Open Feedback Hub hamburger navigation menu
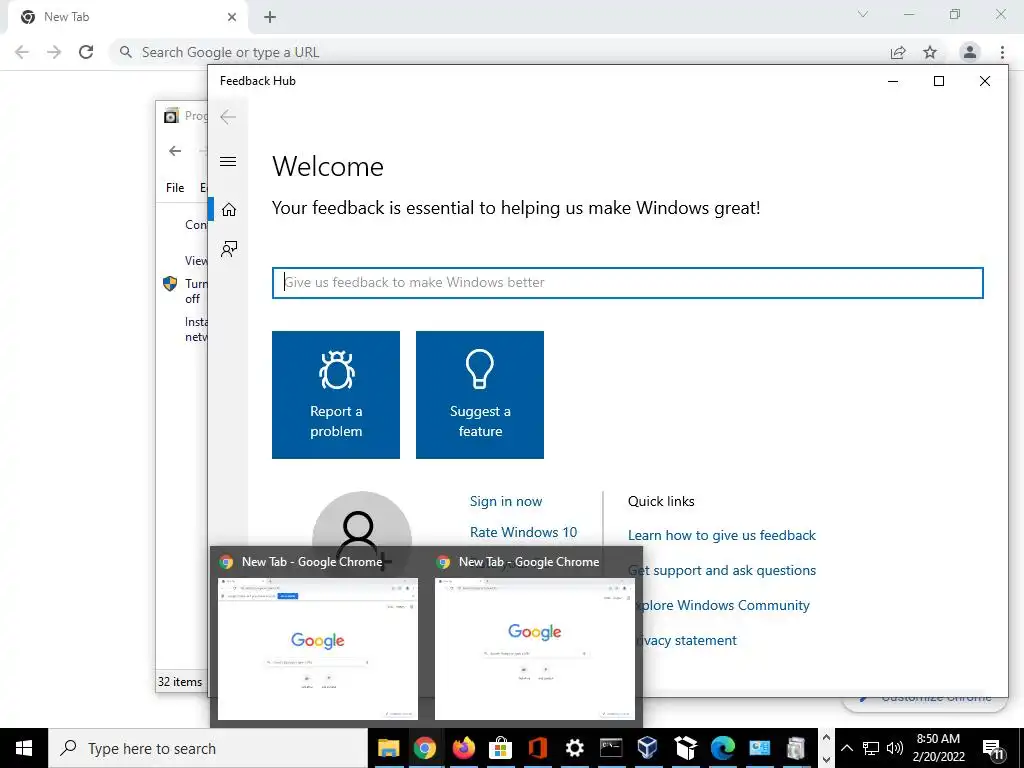 [228, 161]
